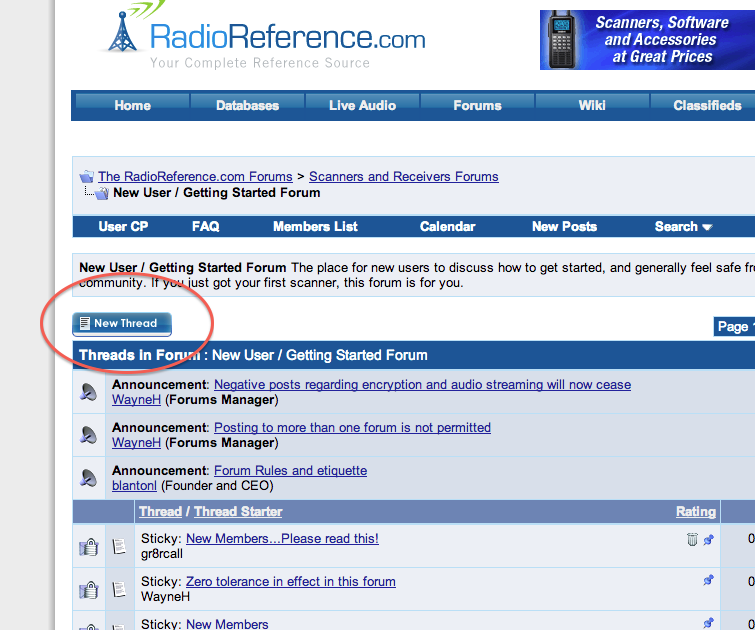The height and width of the screenshot is (630, 755).
Task: Start a New Thread
Action: point(122,324)
